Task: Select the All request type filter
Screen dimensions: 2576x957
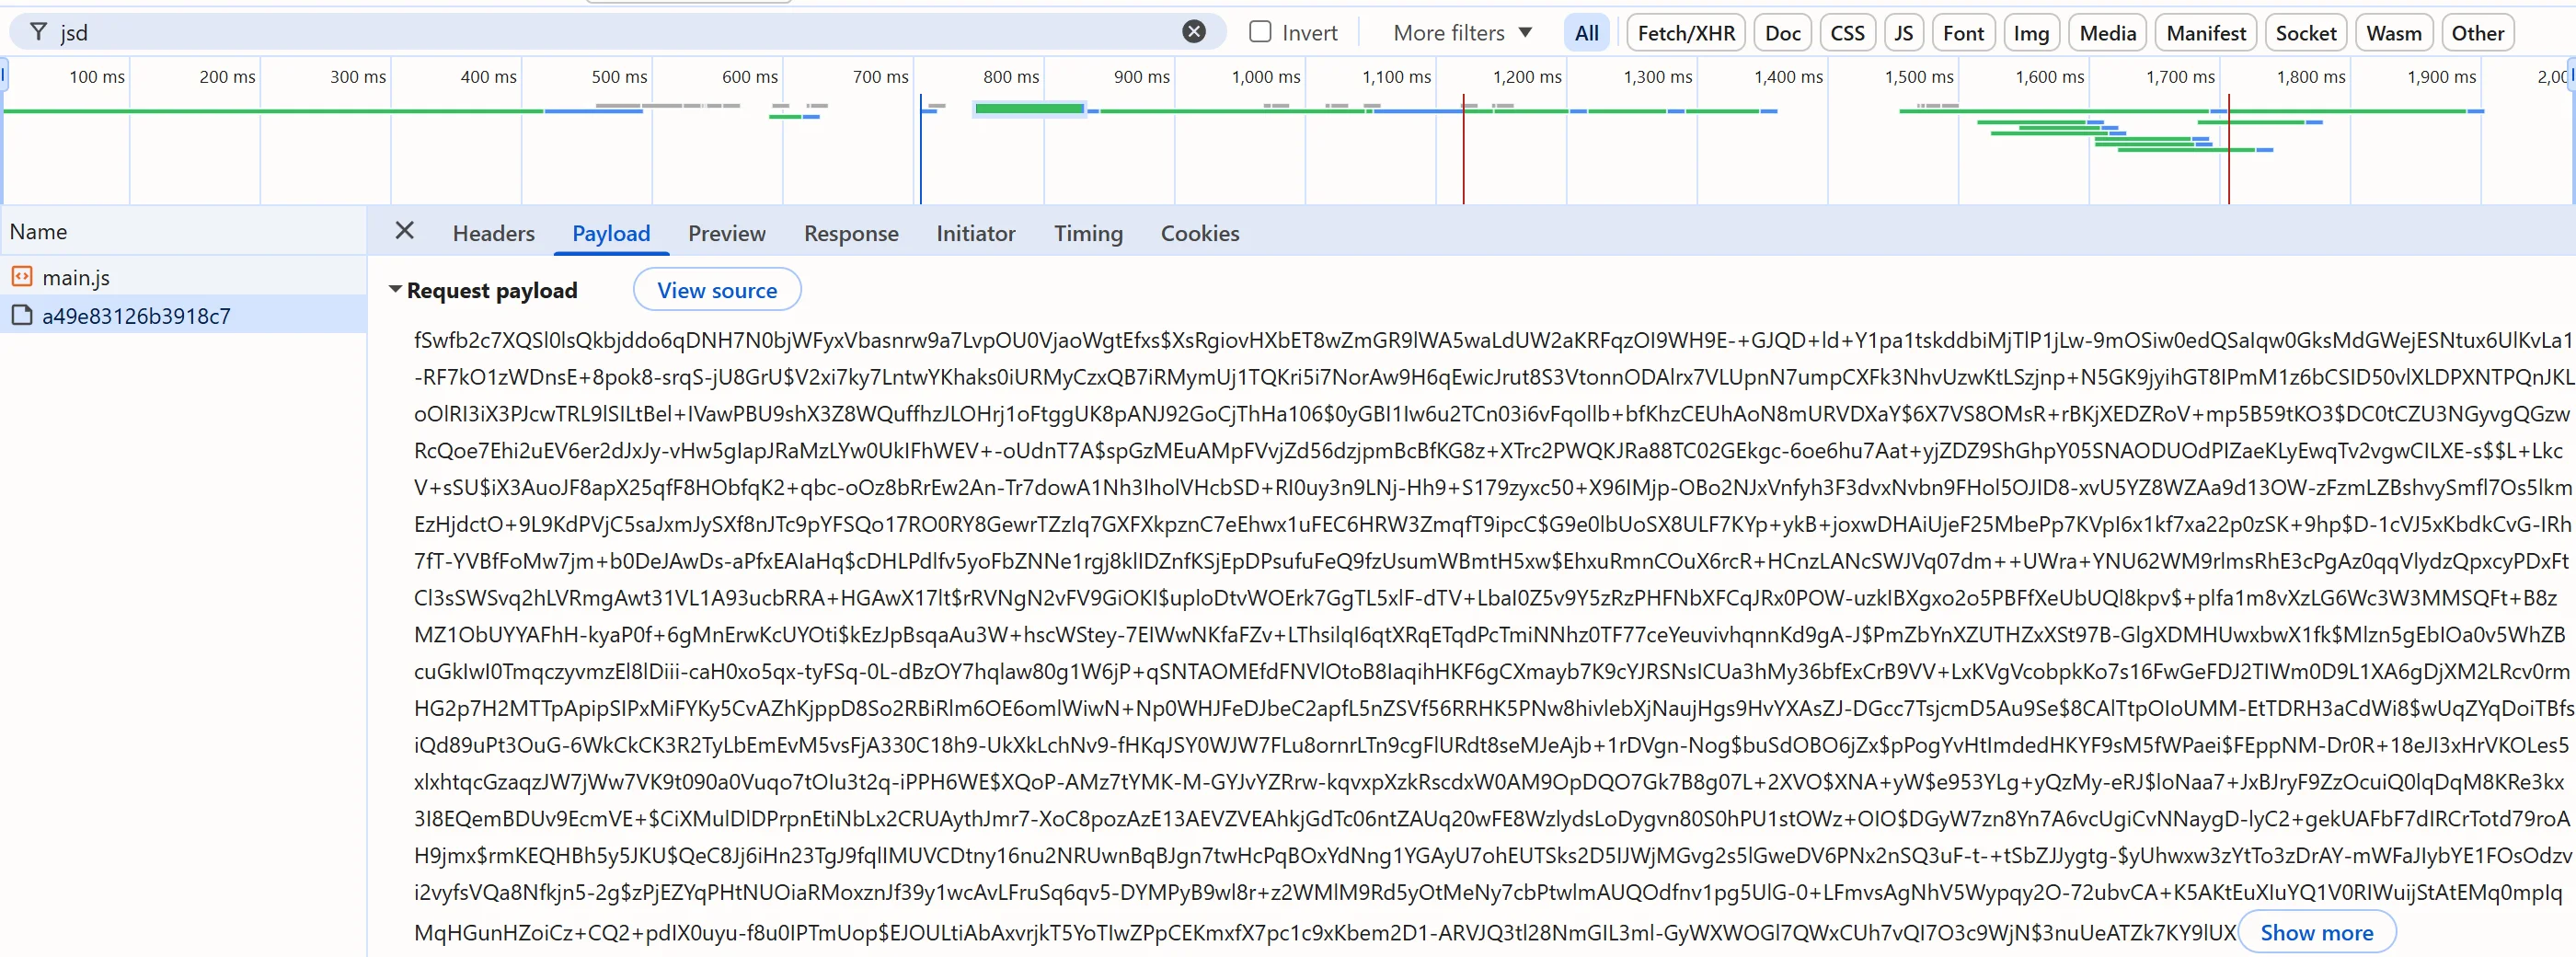Action: (1586, 33)
